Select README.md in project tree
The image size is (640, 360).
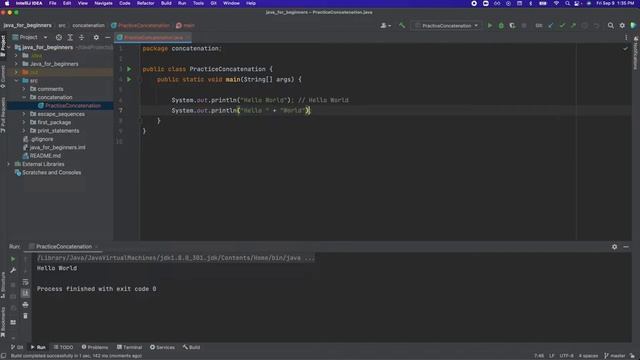point(45,156)
